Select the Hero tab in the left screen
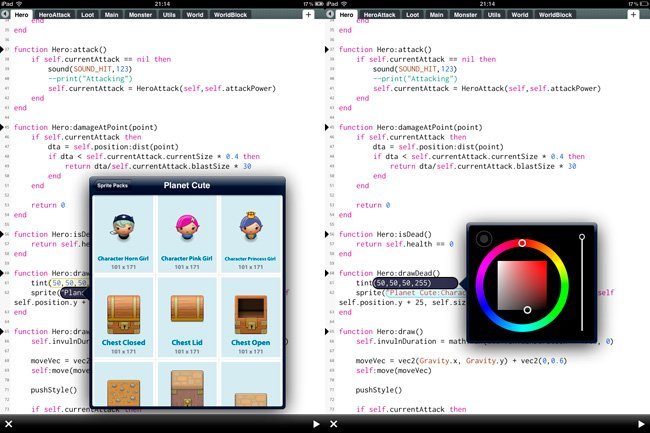The width and height of the screenshot is (650, 433). [x=21, y=15]
